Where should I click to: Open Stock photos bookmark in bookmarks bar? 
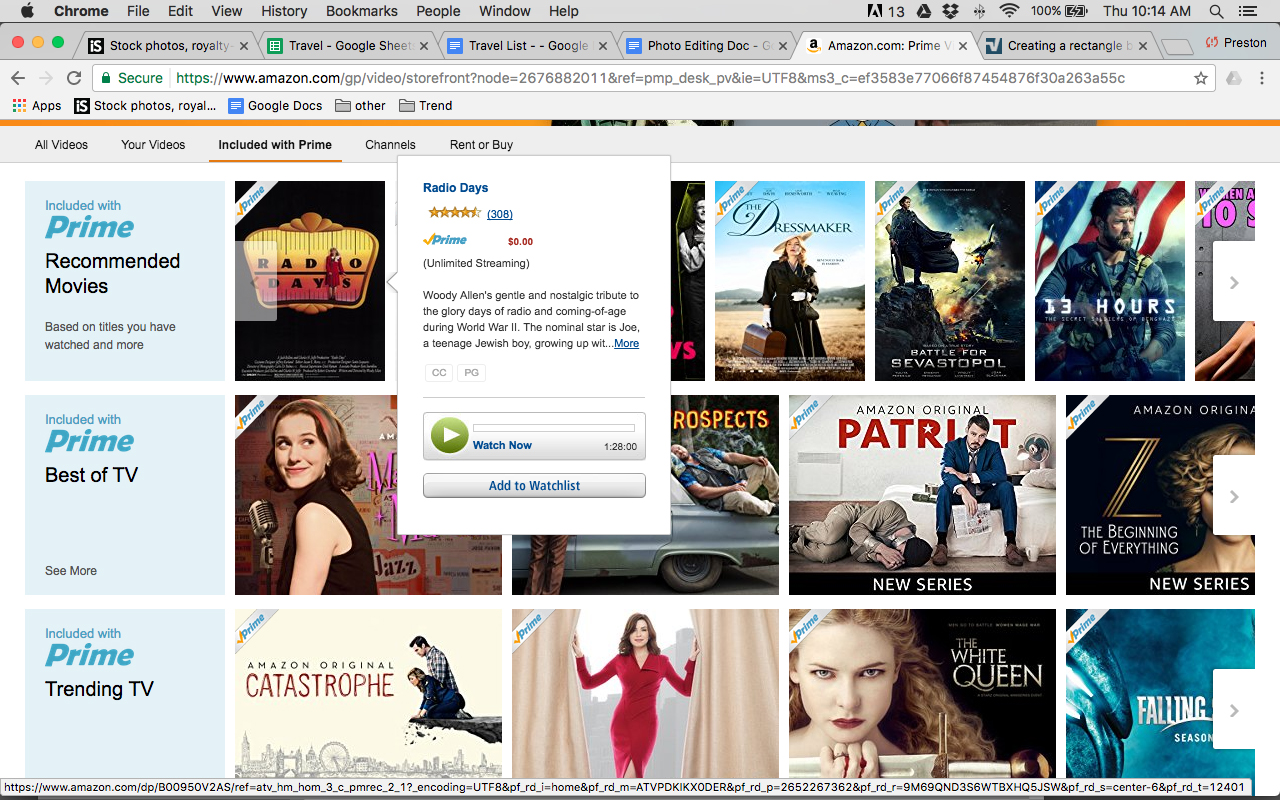click(145, 105)
